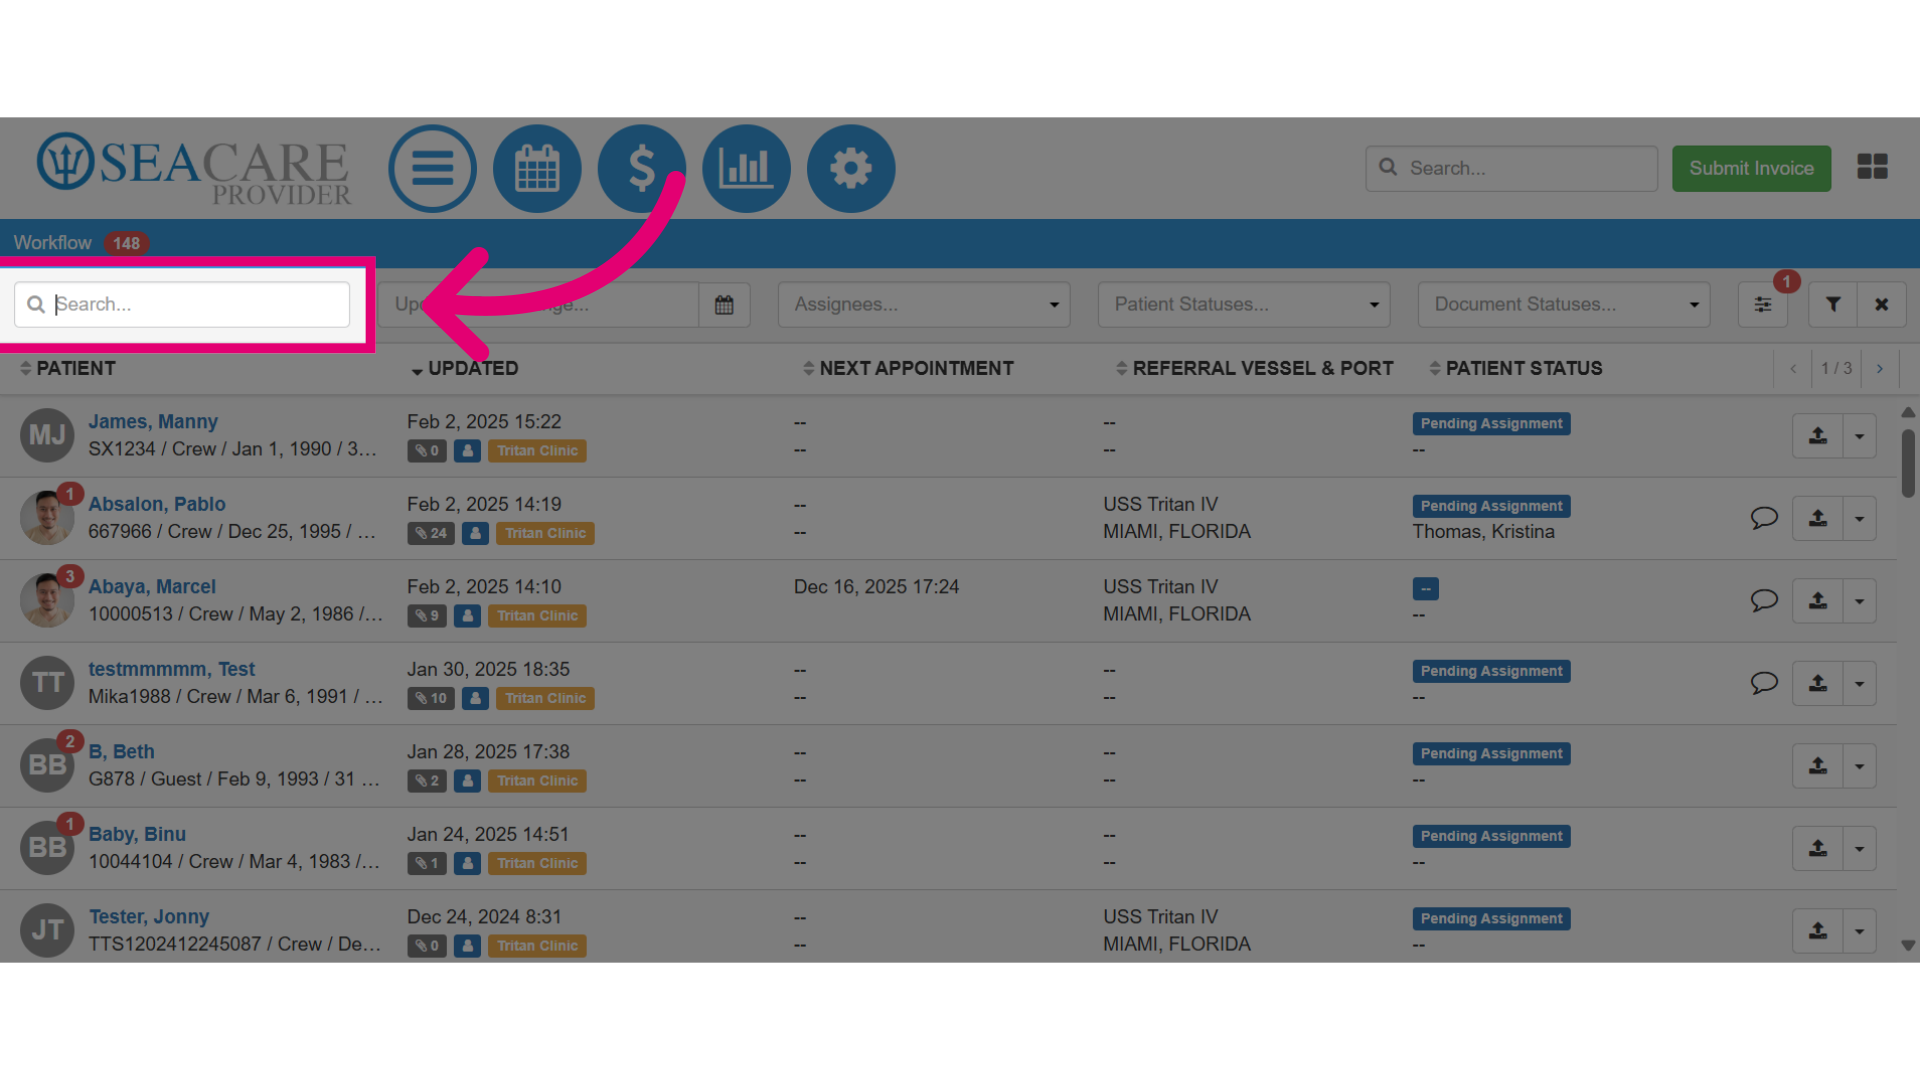Open the calendar schedule icon
Image resolution: width=1920 pixels, height=1080 pixels.
(x=537, y=168)
